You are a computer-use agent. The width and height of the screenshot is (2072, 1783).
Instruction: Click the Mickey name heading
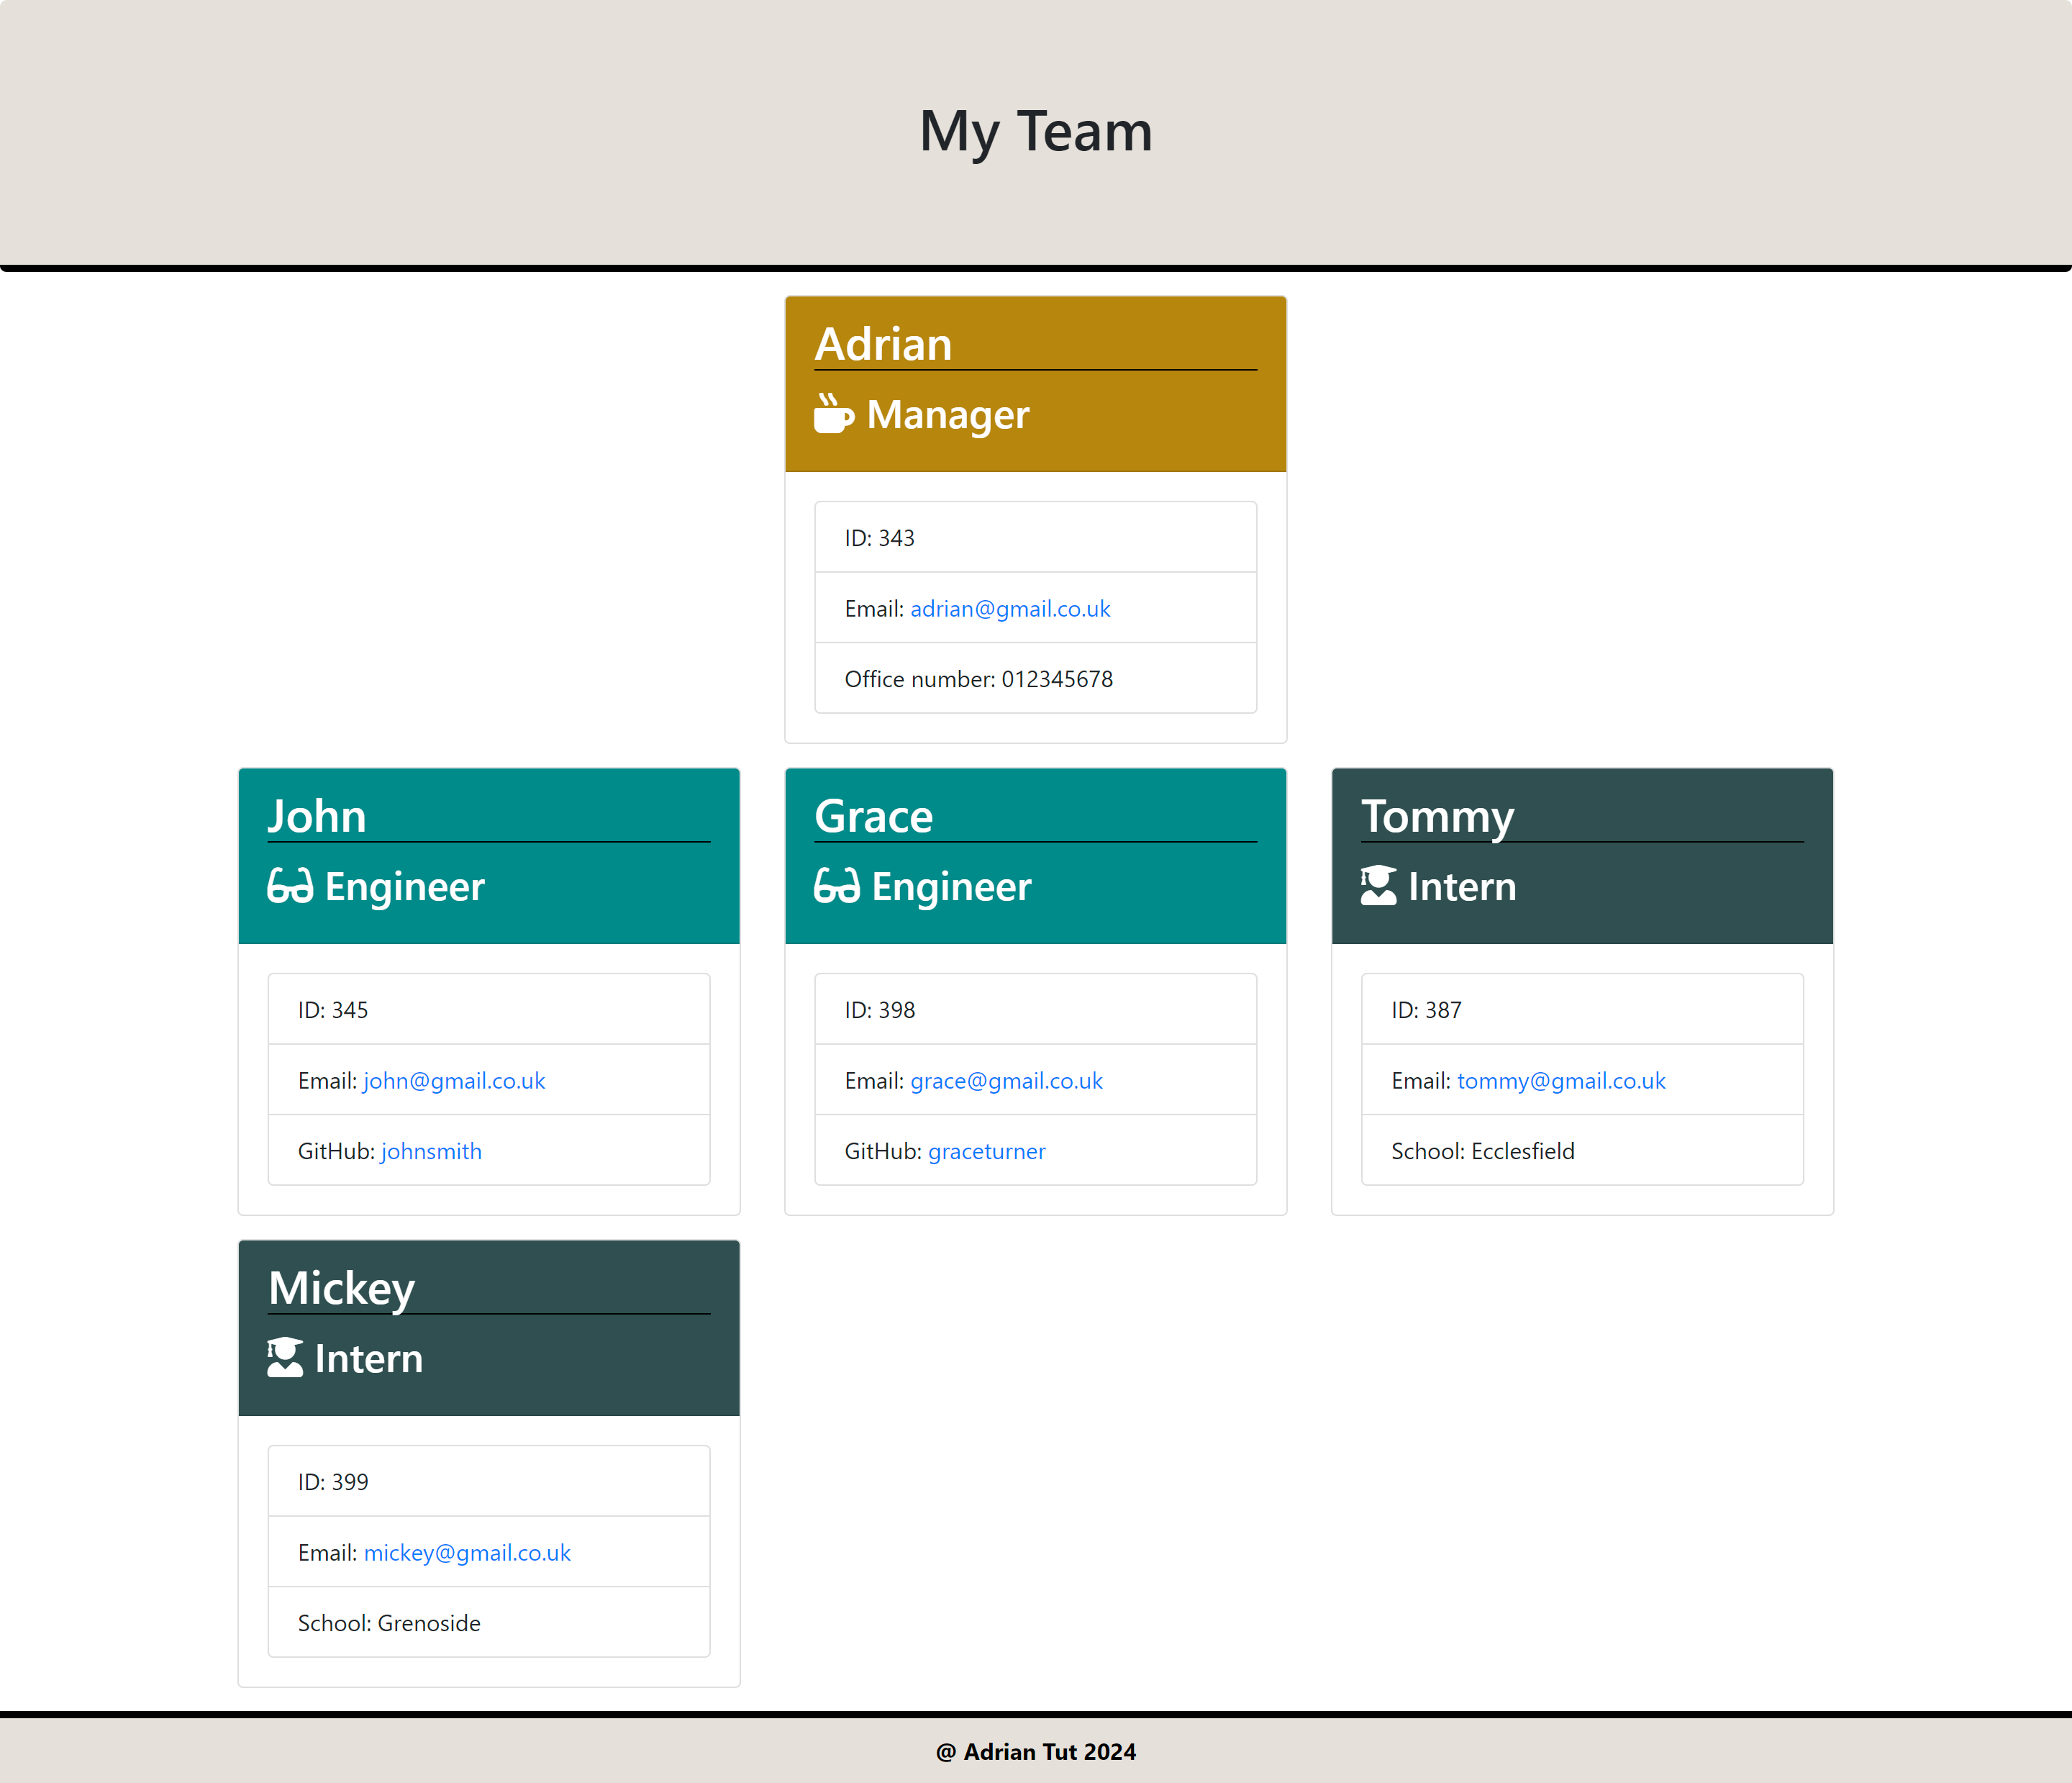(342, 1288)
